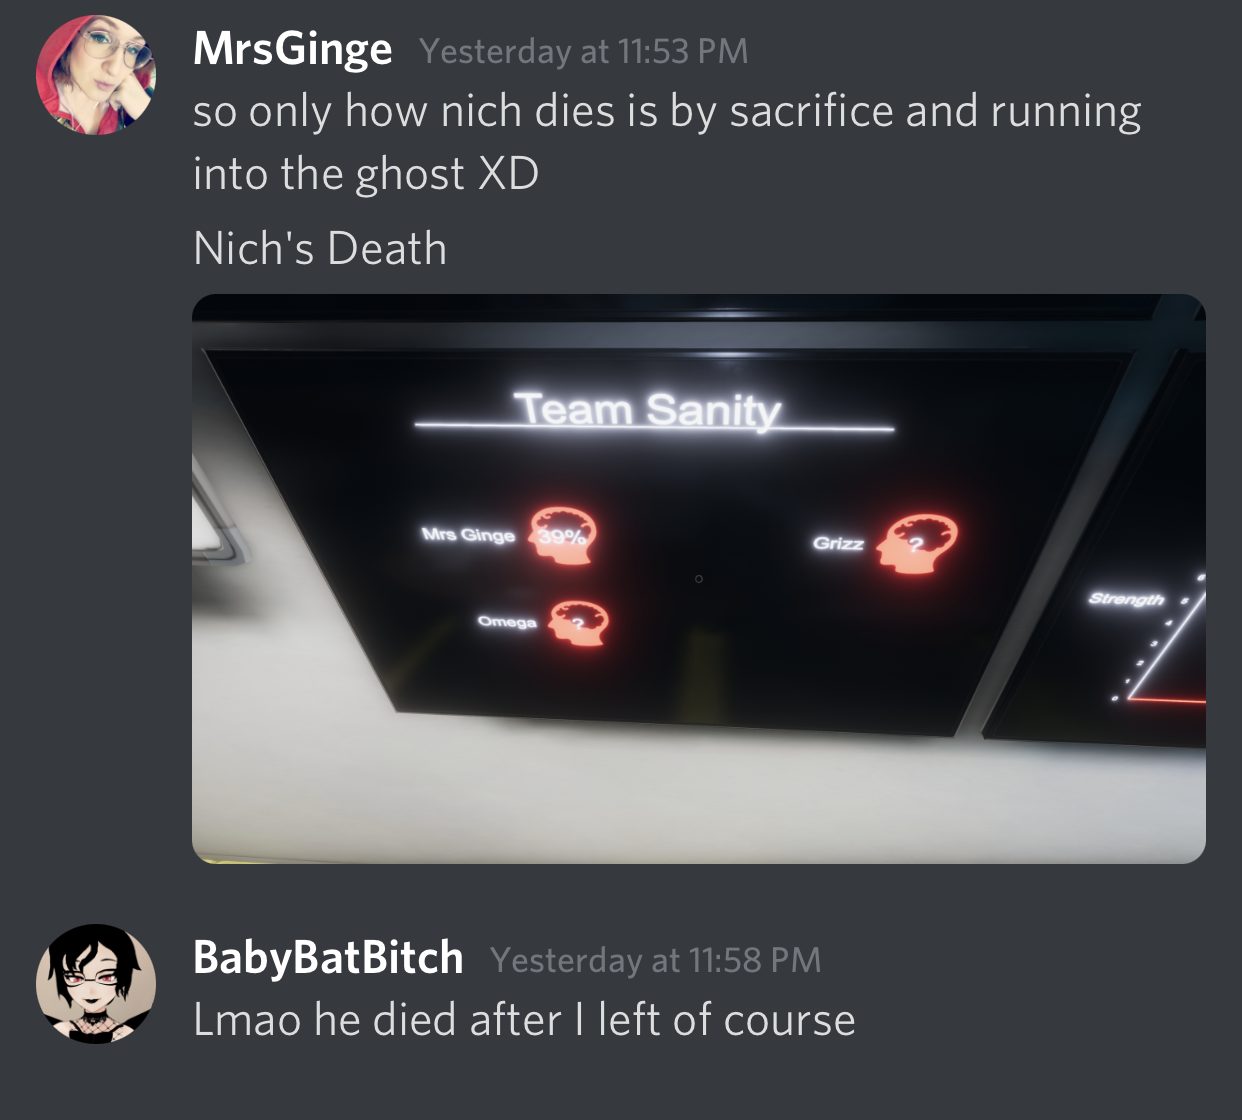Click the Mrs Ginge player name label
Screen dimensions: 1242x1120
click(x=468, y=535)
